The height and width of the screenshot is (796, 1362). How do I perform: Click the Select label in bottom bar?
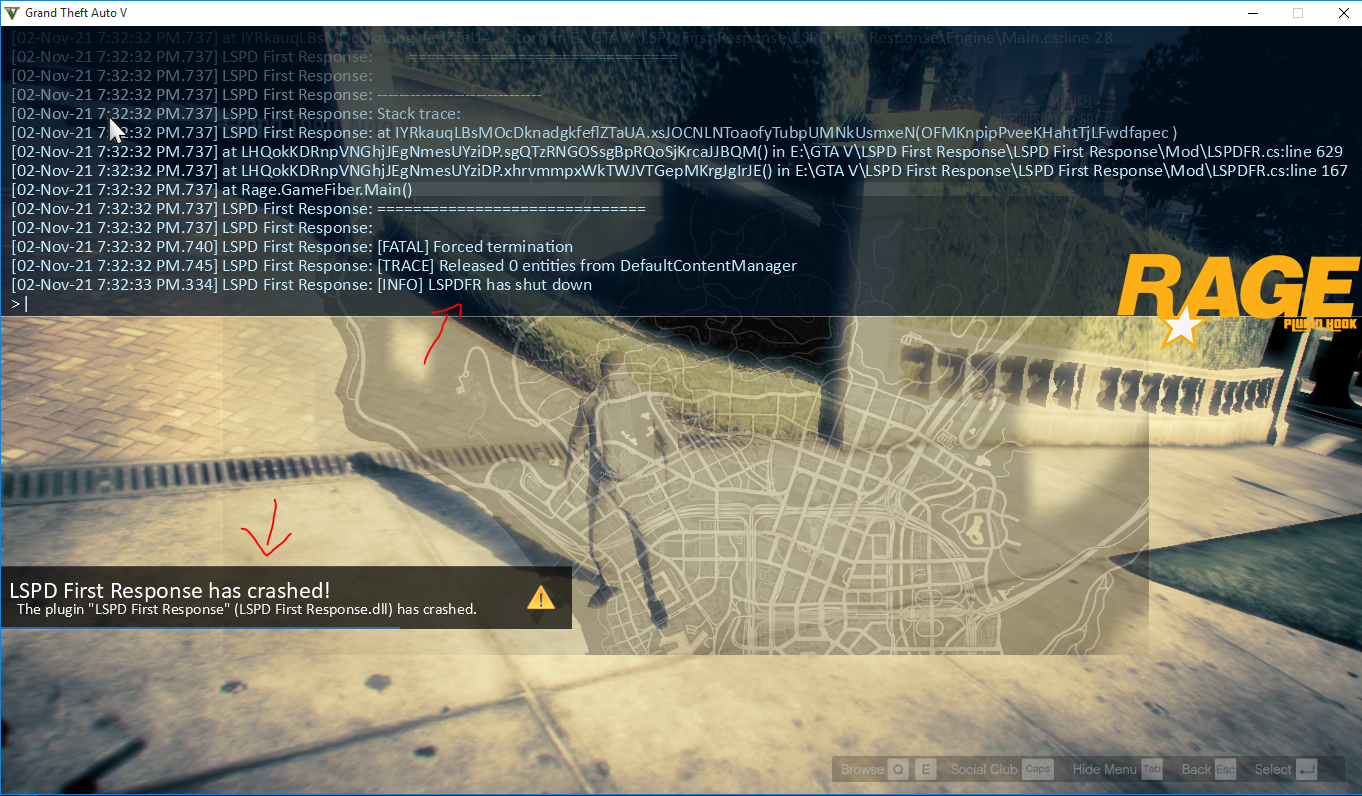tap(1273, 769)
